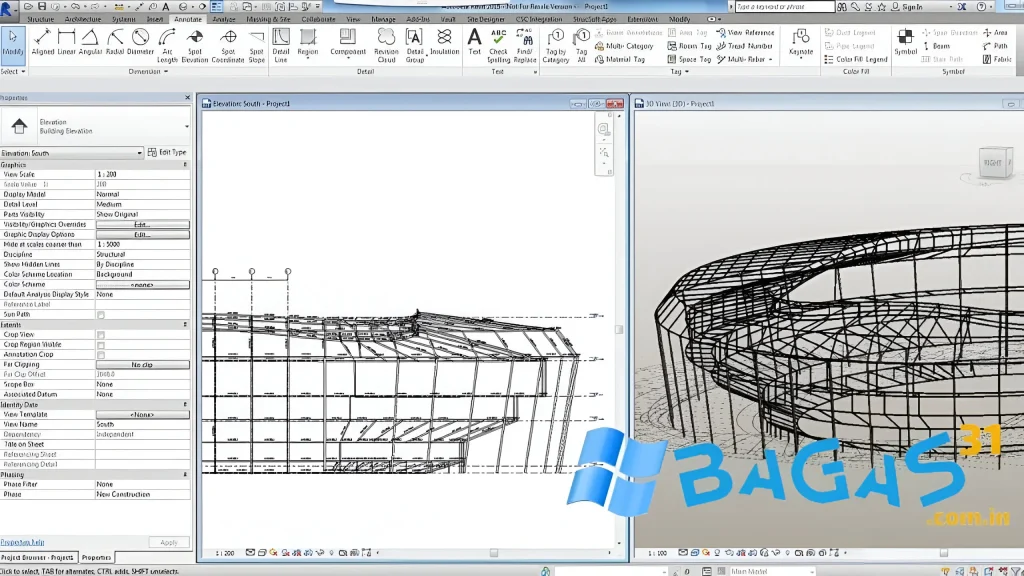Use Tag by Category tool
1024x576 pixels.
(x=556, y=46)
